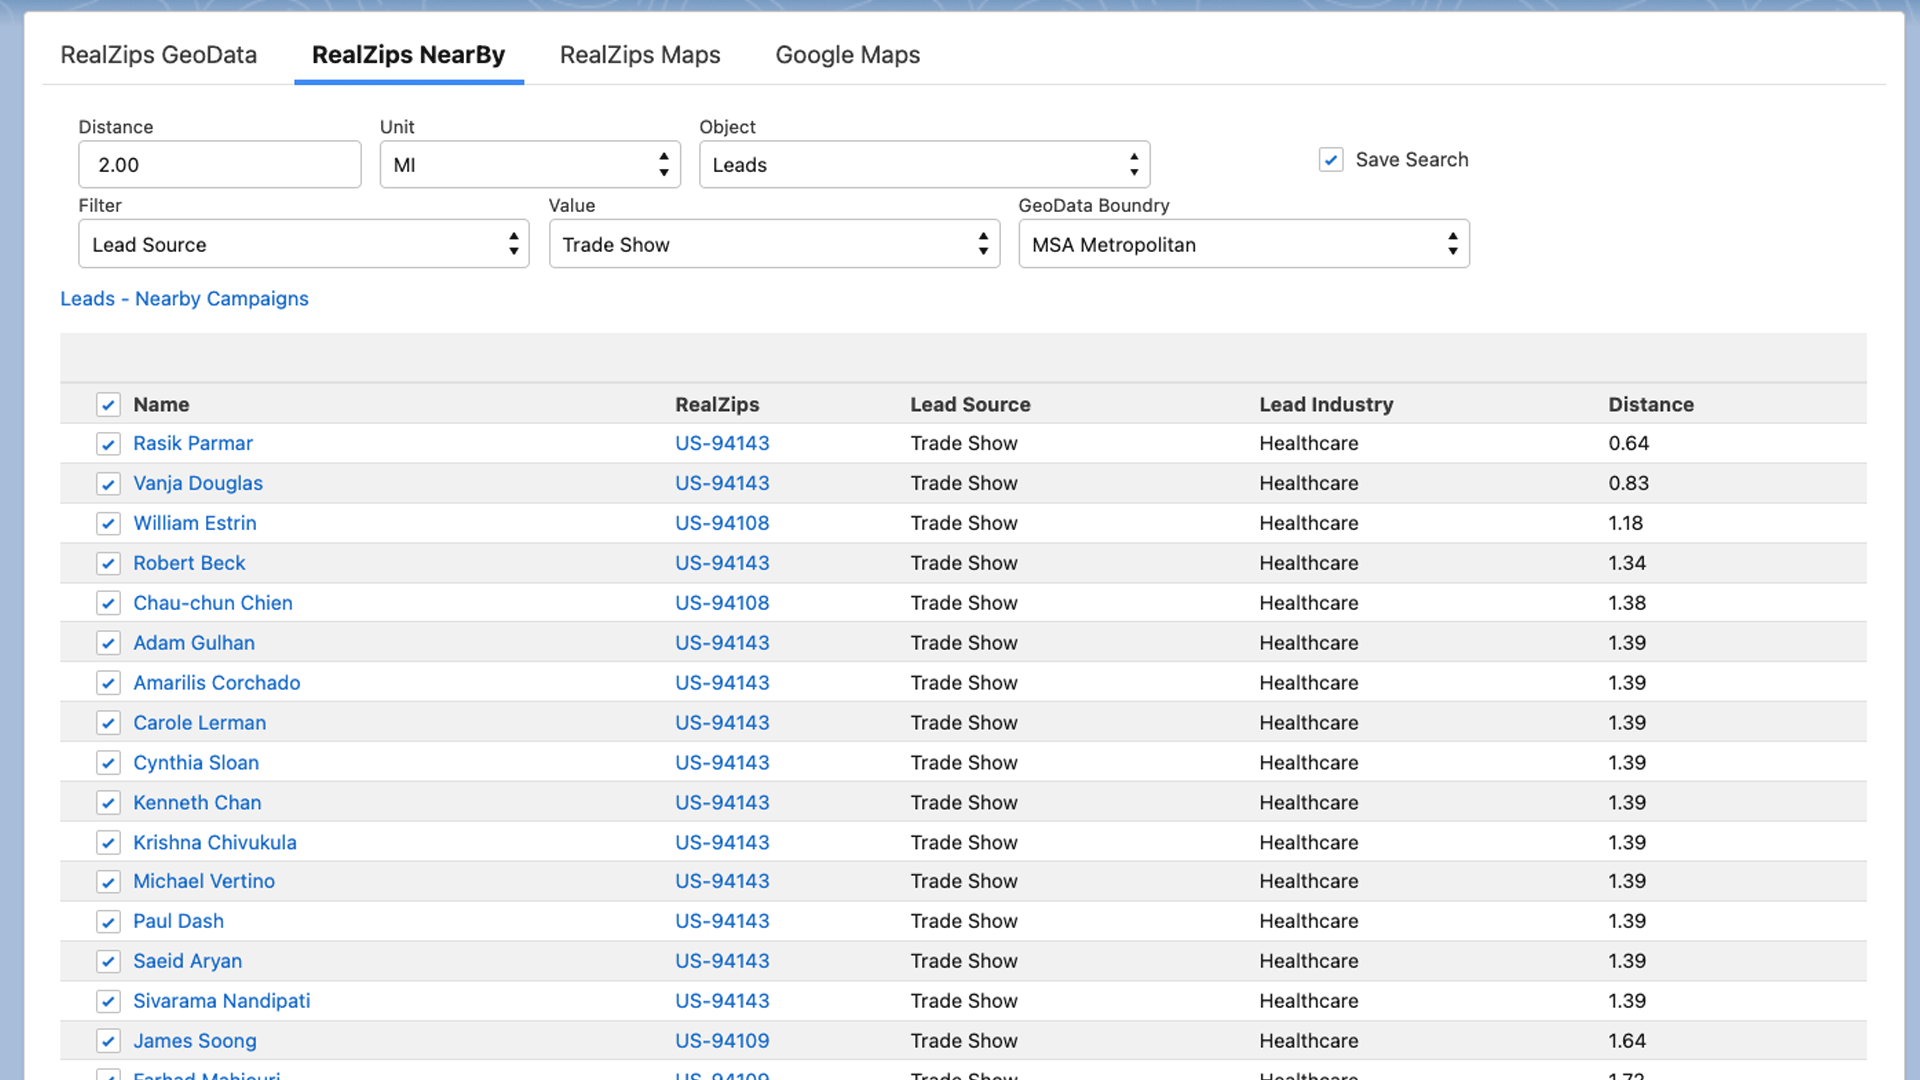
Task: Open the Kenneth Chan lead record
Action: (197, 803)
